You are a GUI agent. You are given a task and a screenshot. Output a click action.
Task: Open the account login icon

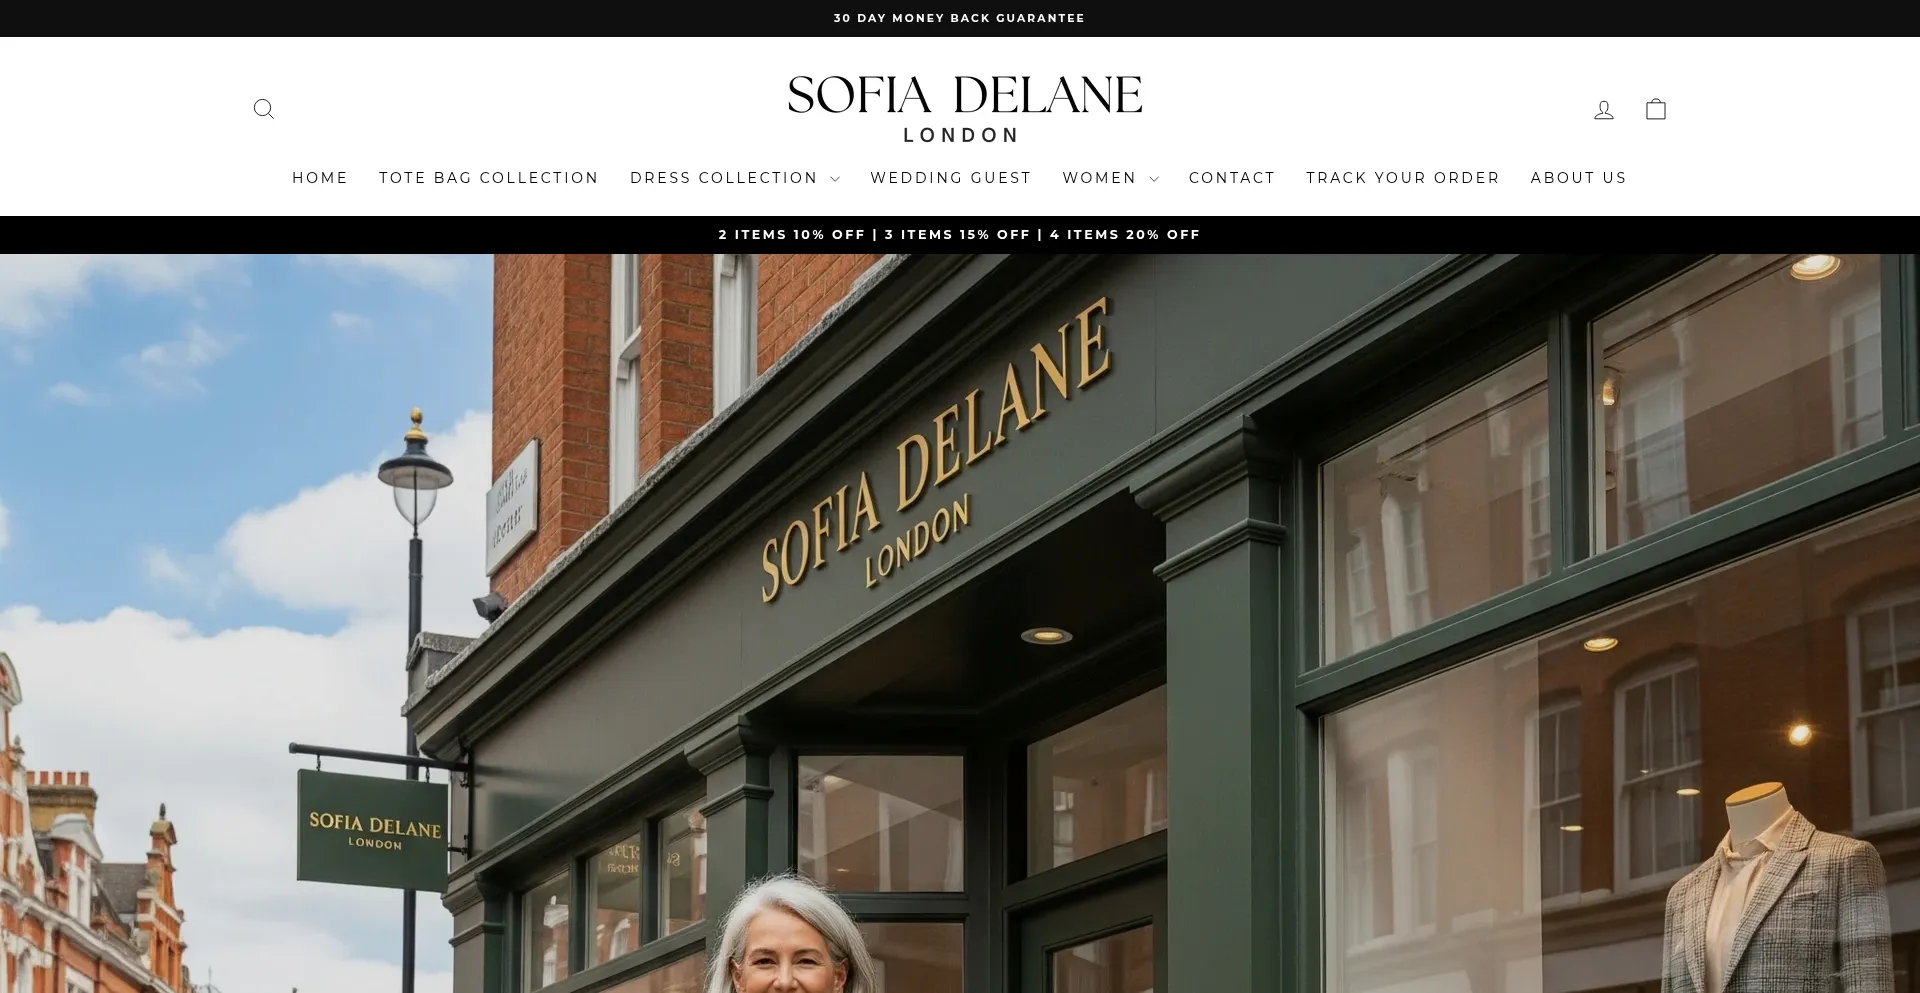(1604, 110)
